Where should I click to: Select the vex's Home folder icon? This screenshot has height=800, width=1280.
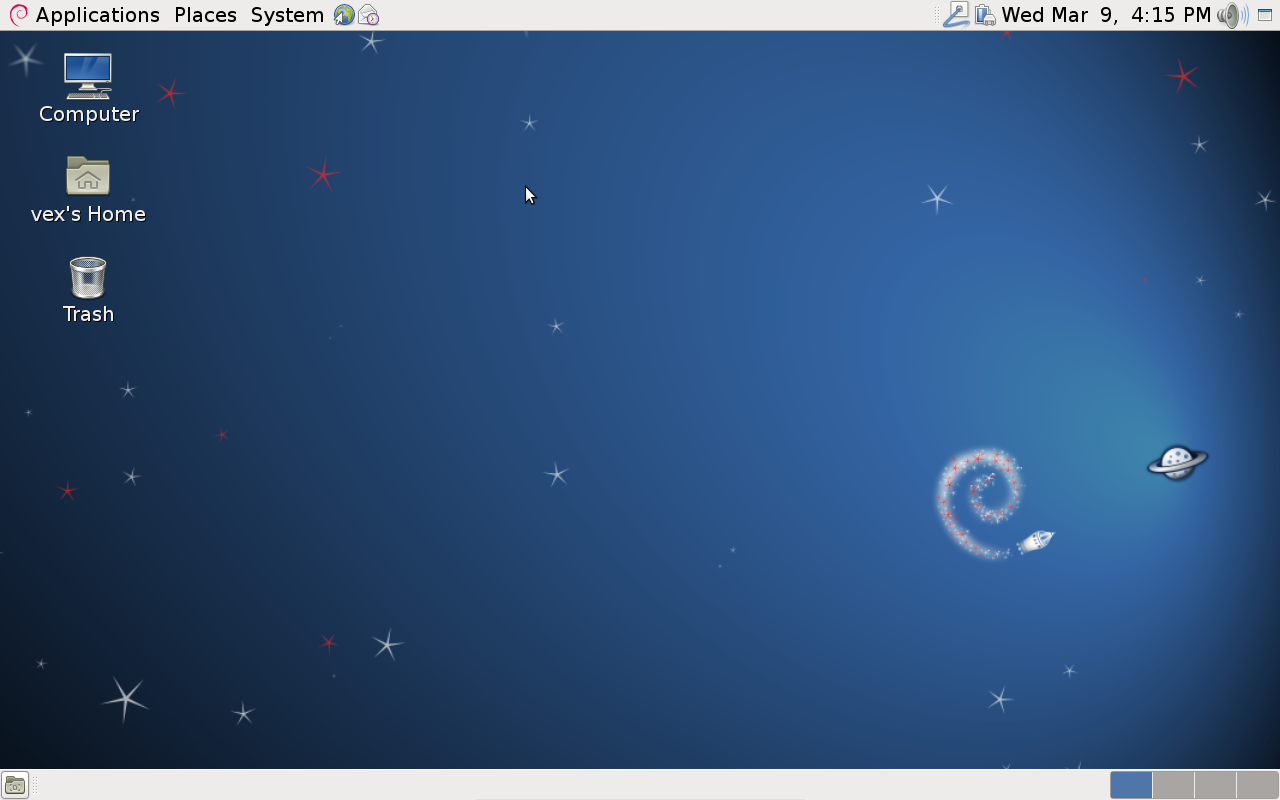pos(88,176)
